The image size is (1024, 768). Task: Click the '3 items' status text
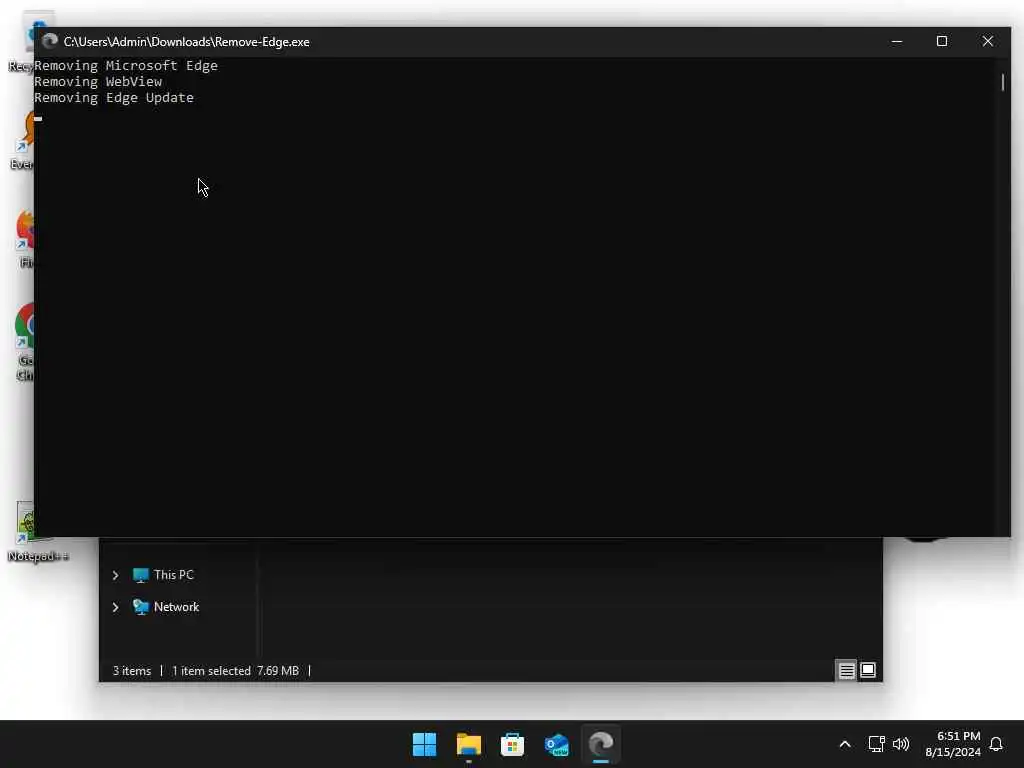coord(132,671)
